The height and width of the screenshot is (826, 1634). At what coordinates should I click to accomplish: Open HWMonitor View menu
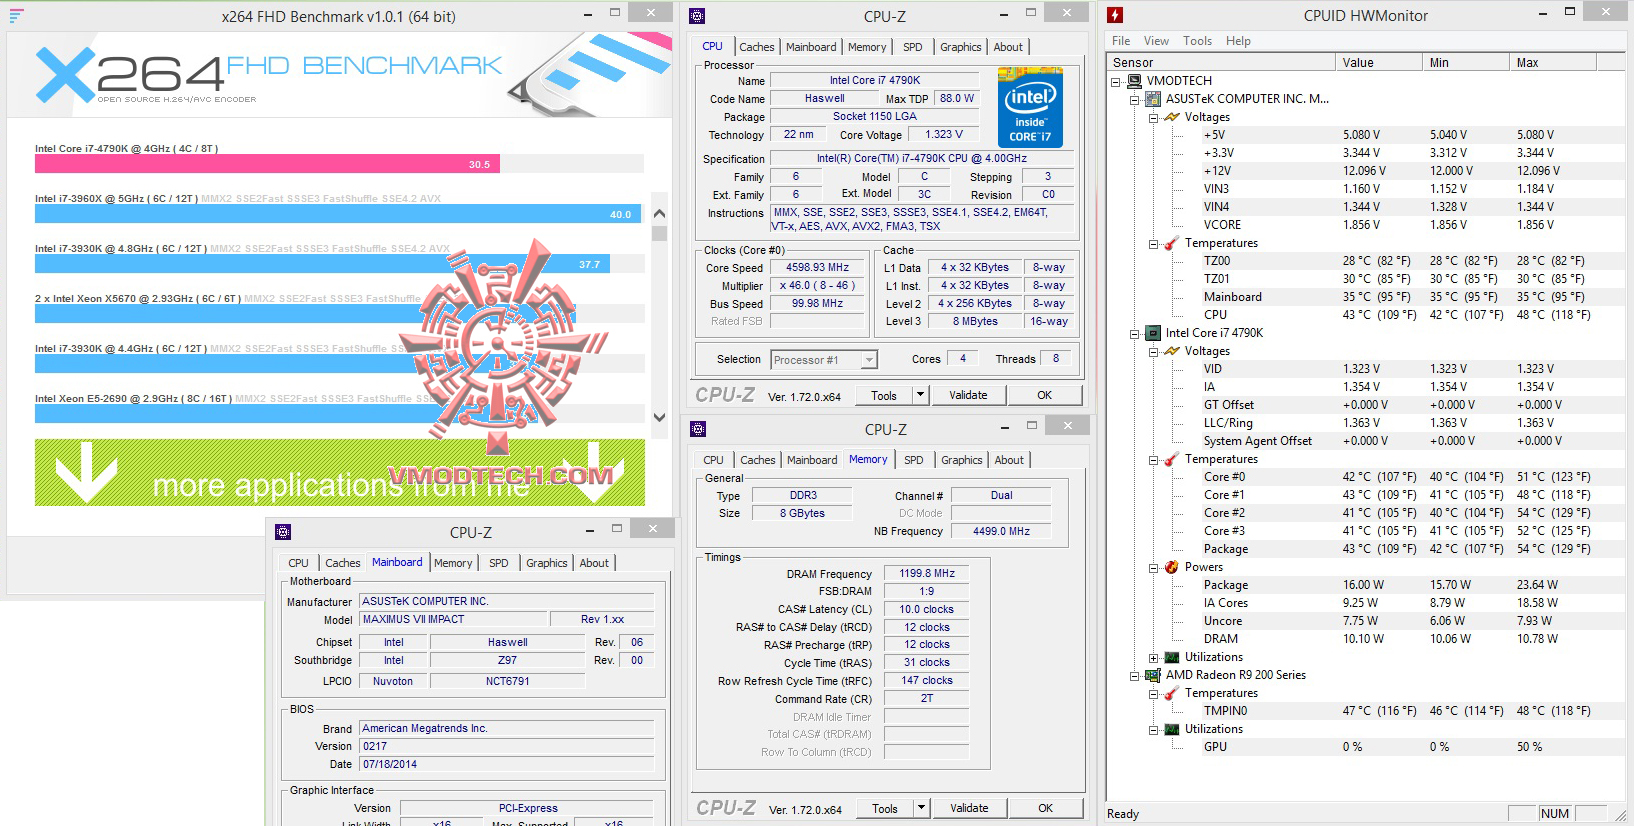pyautogui.click(x=1156, y=41)
